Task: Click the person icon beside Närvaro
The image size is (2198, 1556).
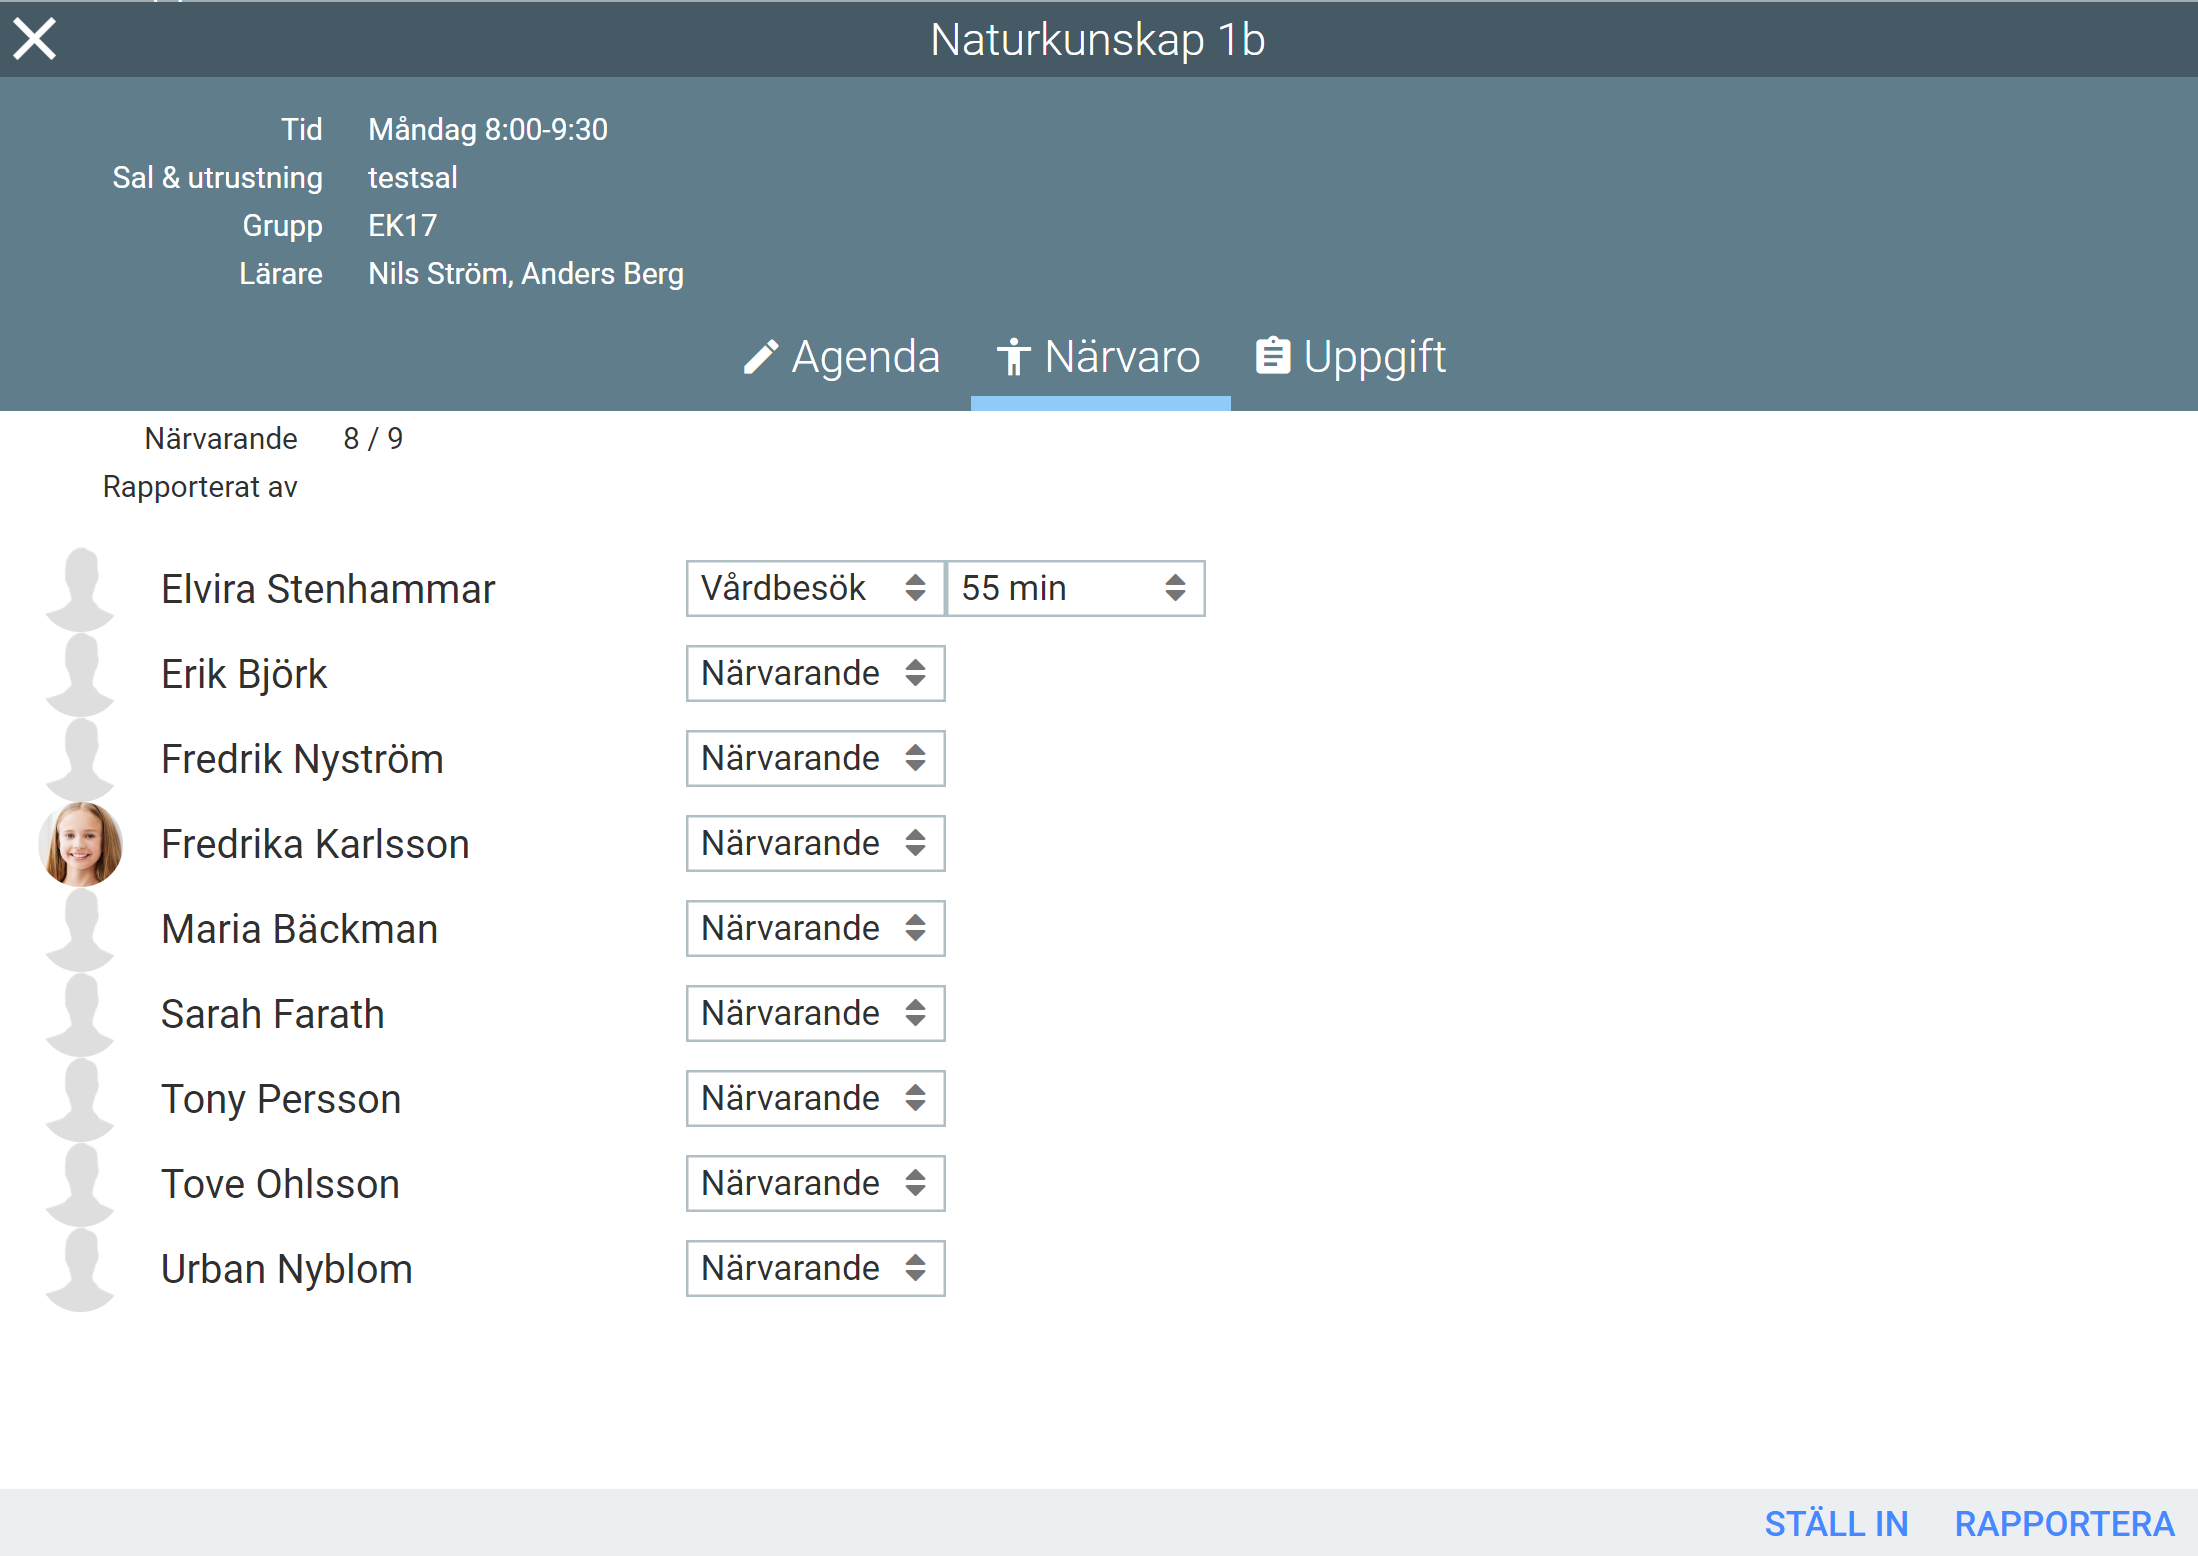Action: [x=1013, y=357]
